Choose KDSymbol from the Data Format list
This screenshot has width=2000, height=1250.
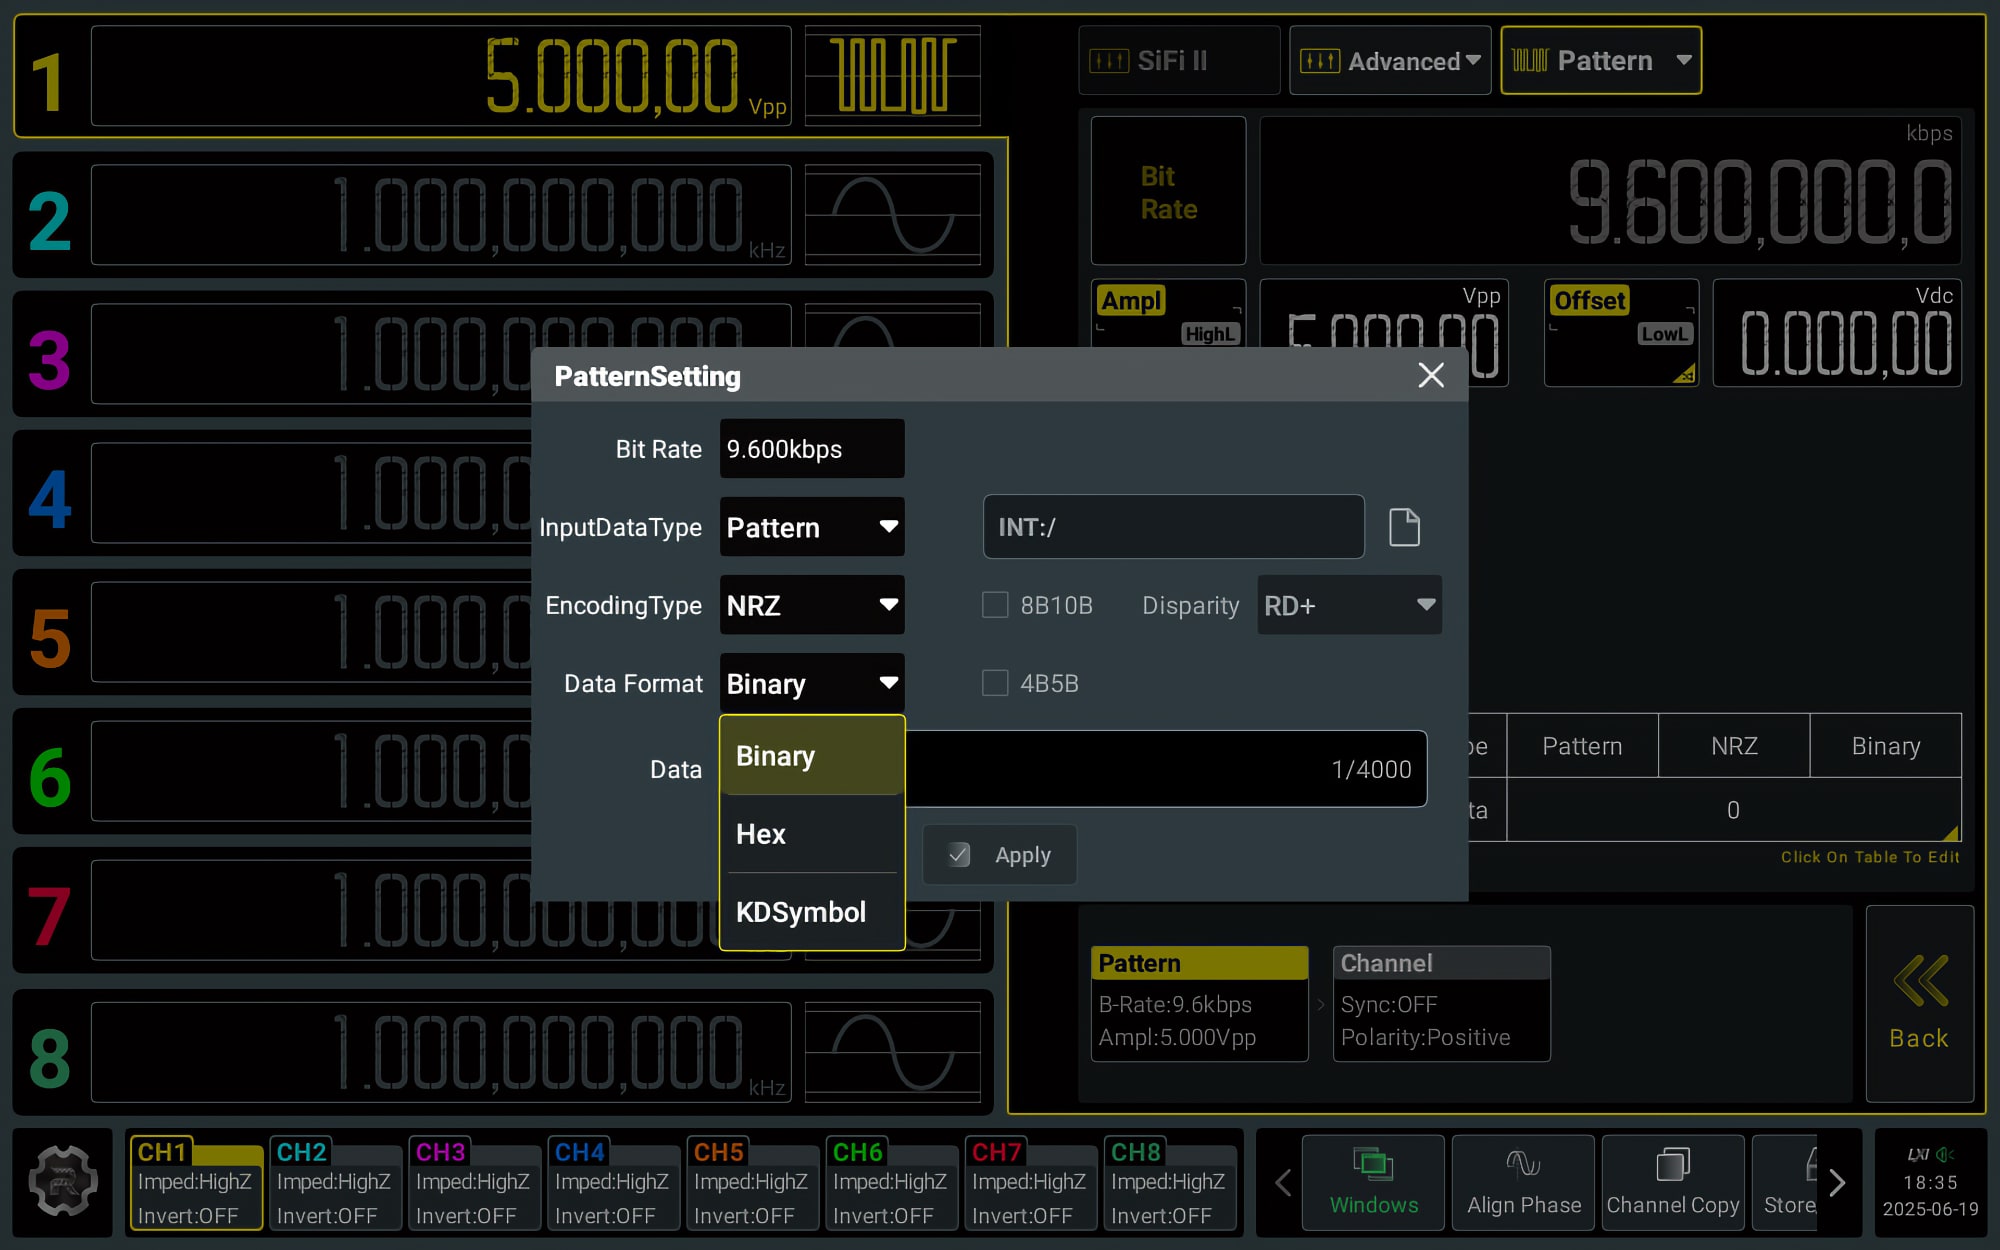[x=812, y=912]
